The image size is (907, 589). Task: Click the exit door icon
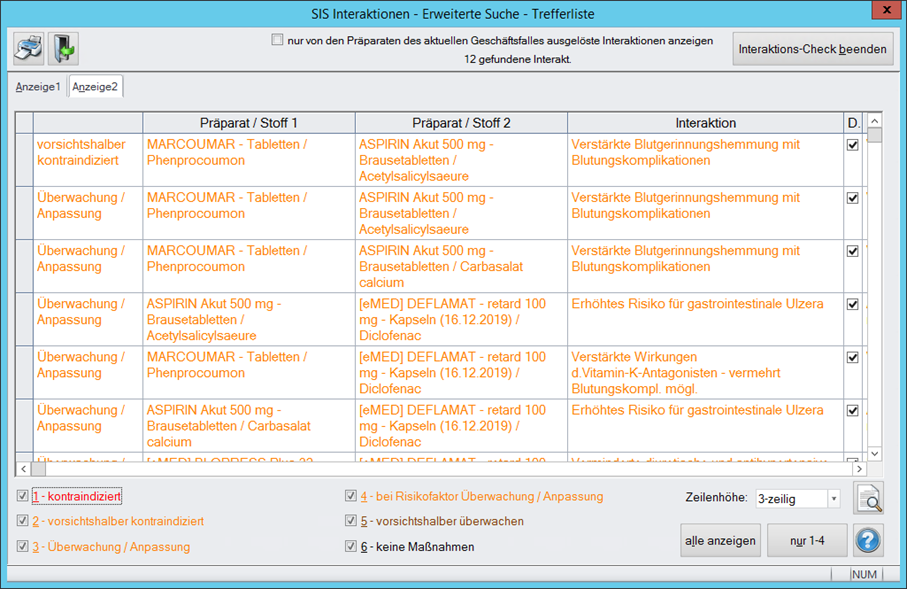[63, 48]
